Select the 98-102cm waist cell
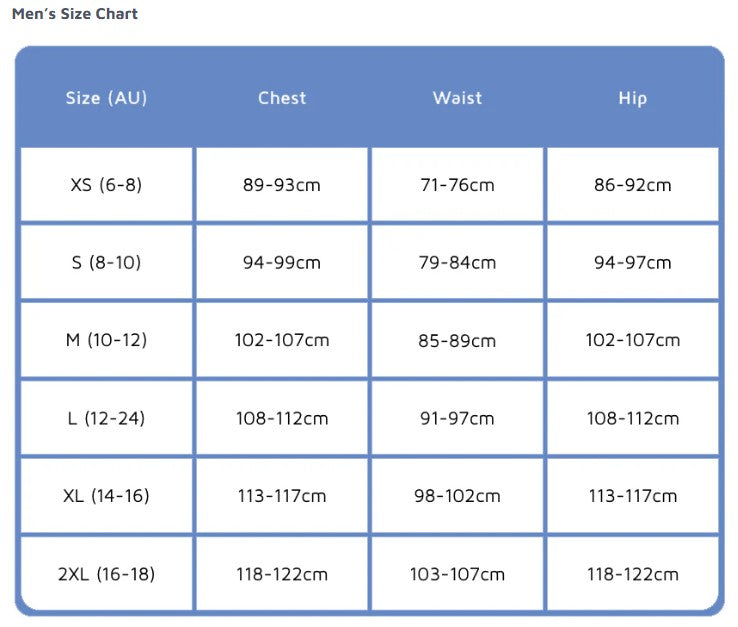Screen dimensions: 738x627 (457, 496)
